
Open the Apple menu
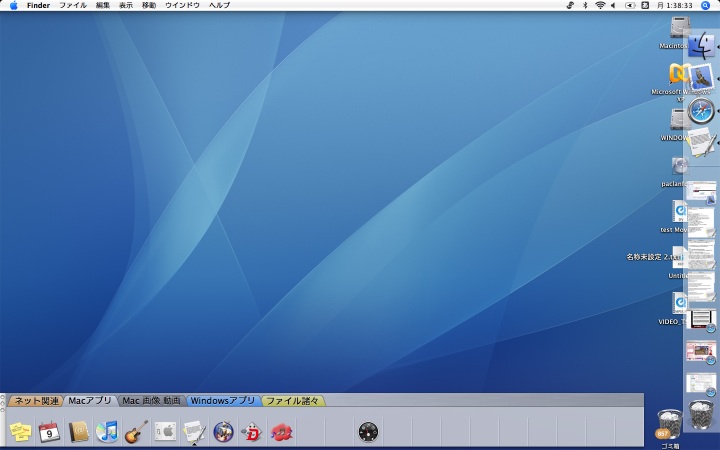click(x=13, y=6)
